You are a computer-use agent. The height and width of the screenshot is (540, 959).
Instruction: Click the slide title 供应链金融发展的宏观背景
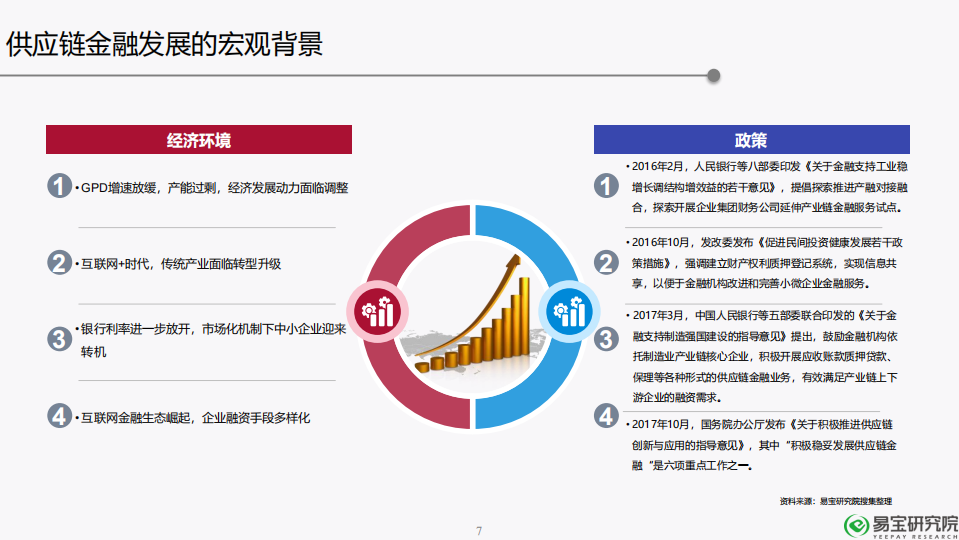coord(164,44)
